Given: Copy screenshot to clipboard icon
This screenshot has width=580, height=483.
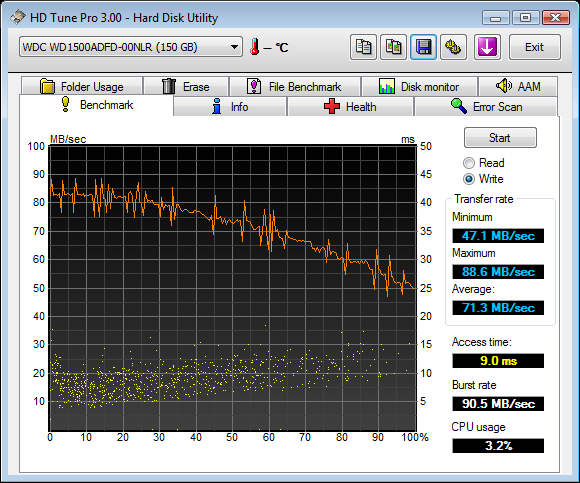Looking at the screenshot, I should point(393,47).
